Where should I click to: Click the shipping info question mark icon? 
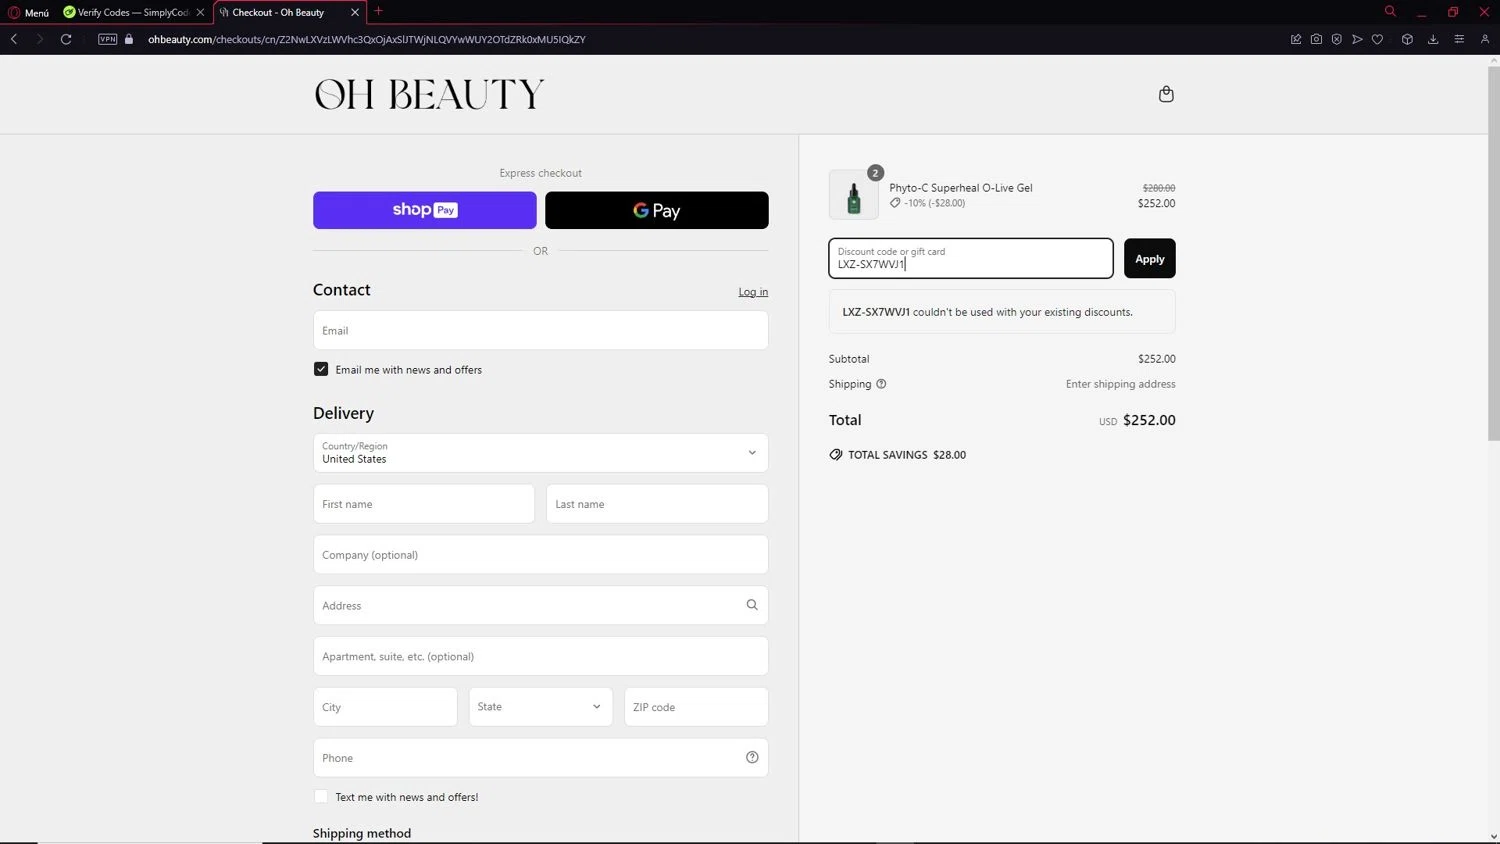(x=881, y=384)
